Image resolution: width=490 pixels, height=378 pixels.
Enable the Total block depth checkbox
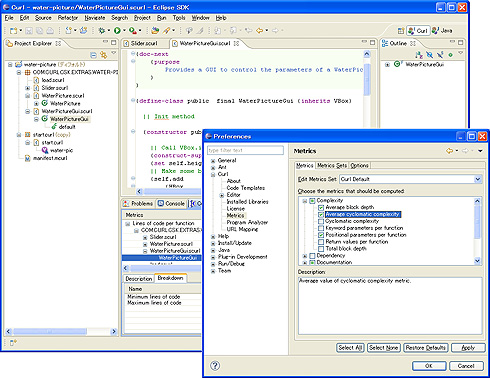(321, 249)
